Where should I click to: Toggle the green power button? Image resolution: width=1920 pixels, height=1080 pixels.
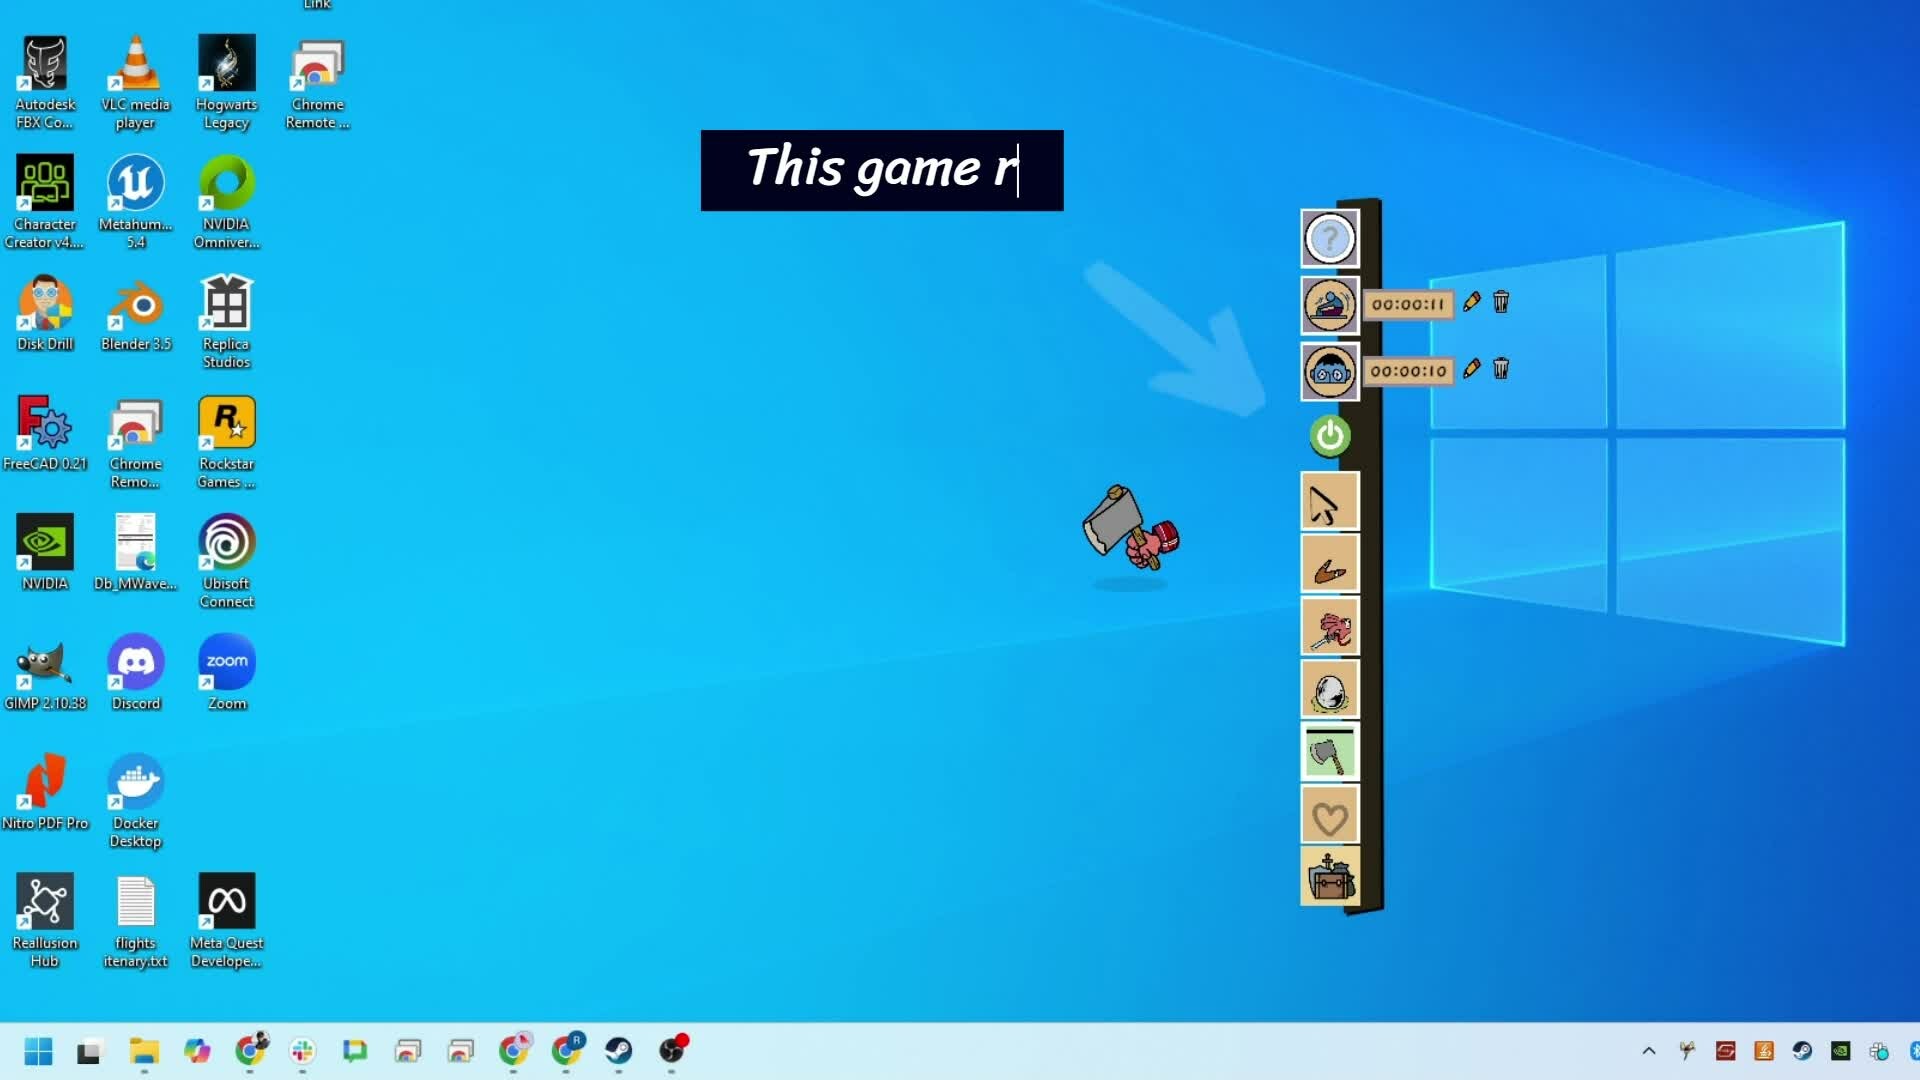[1329, 436]
